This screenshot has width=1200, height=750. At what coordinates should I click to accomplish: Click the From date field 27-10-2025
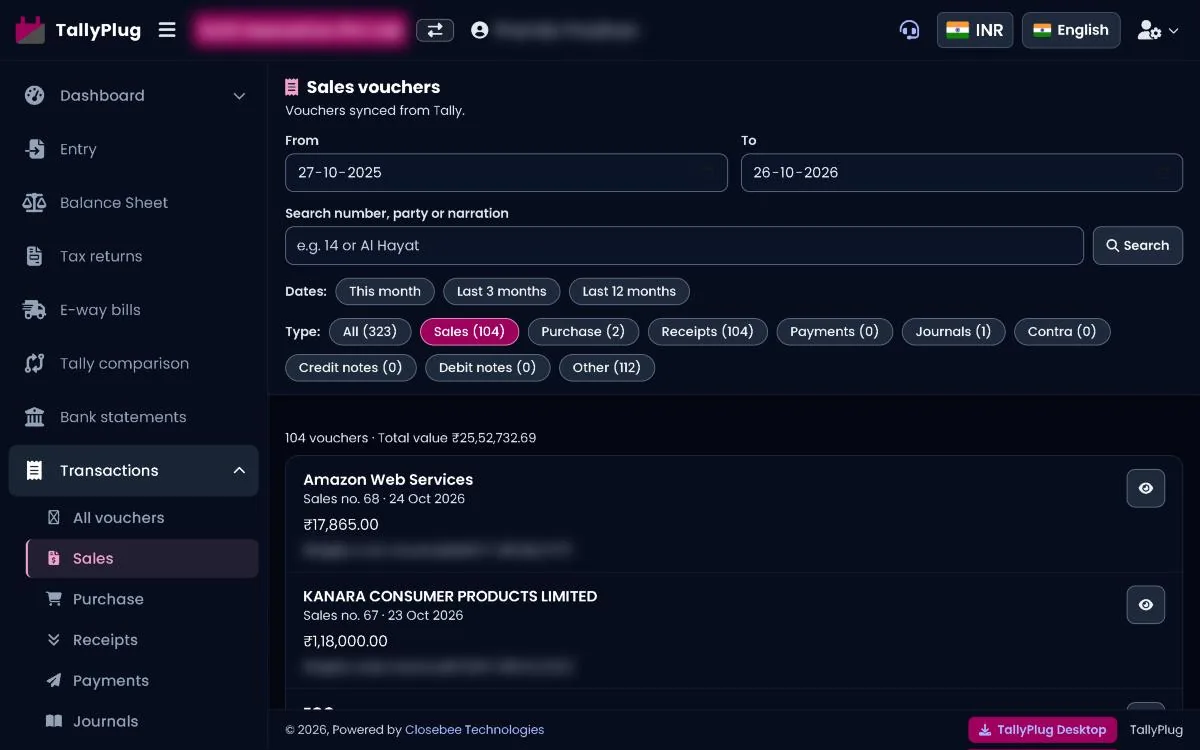pos(506,172)
